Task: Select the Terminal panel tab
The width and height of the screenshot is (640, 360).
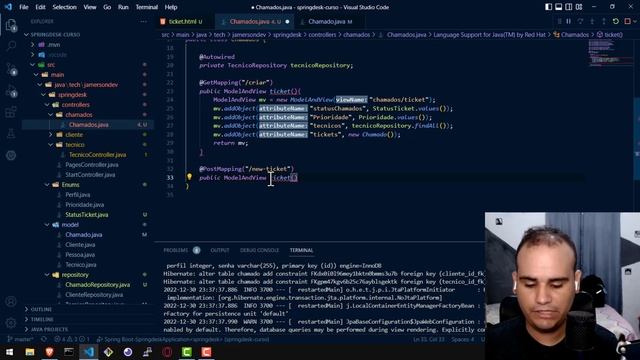Action: coord(301,250)
